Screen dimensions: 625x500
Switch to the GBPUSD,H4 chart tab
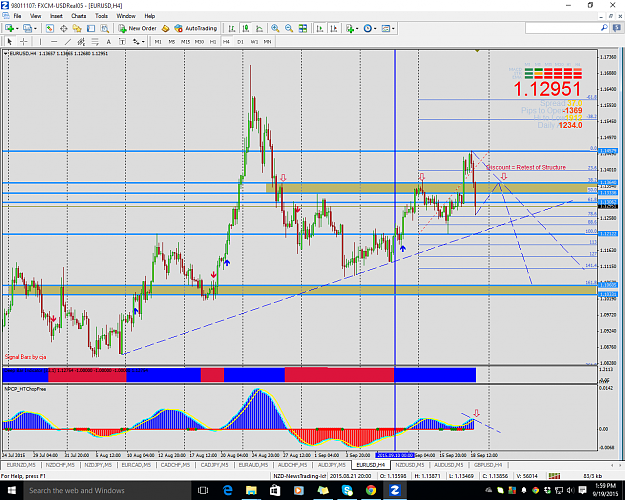[x=488, y=465]
